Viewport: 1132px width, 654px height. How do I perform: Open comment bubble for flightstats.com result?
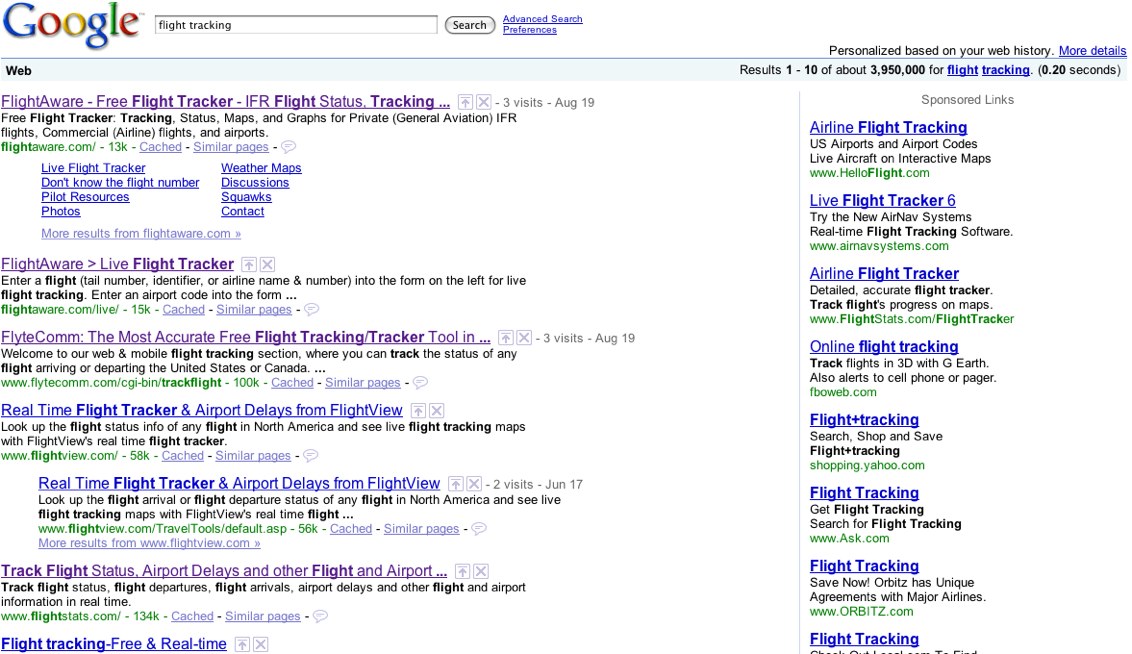320,616
